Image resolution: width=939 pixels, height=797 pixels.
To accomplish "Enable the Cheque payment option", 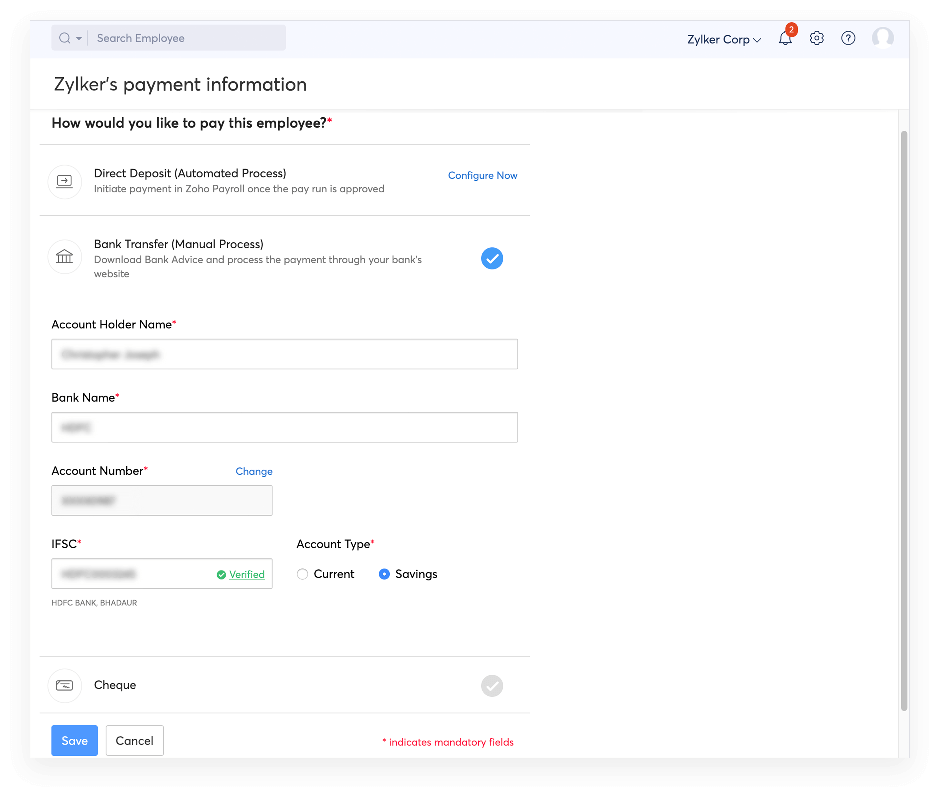I will pos(491,685).
